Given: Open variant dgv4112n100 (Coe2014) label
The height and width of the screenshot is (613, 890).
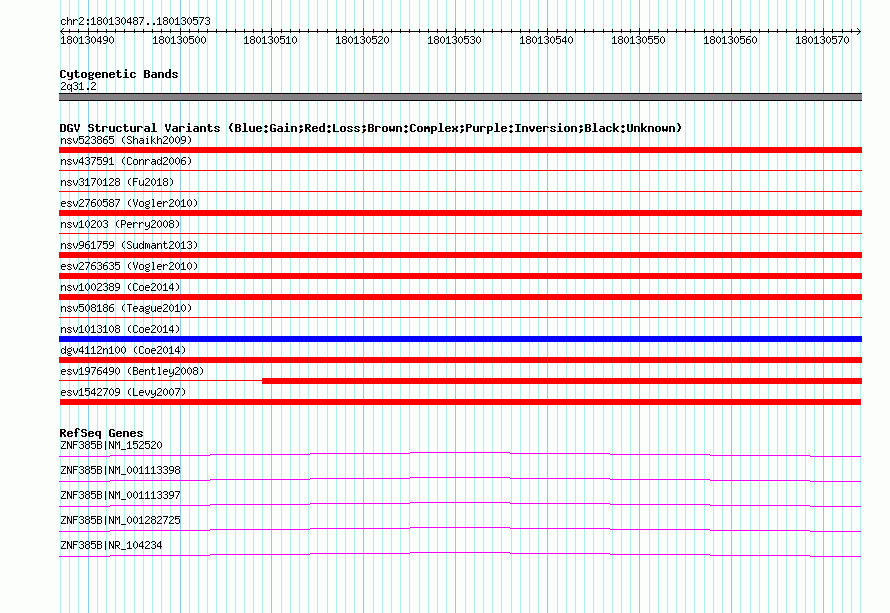Looking at the screenshot, I should (x=123, y=350).
